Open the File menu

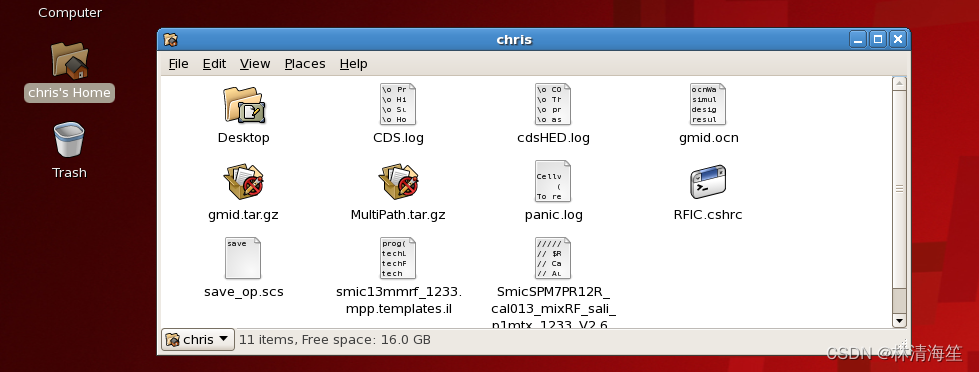(179, 64)
